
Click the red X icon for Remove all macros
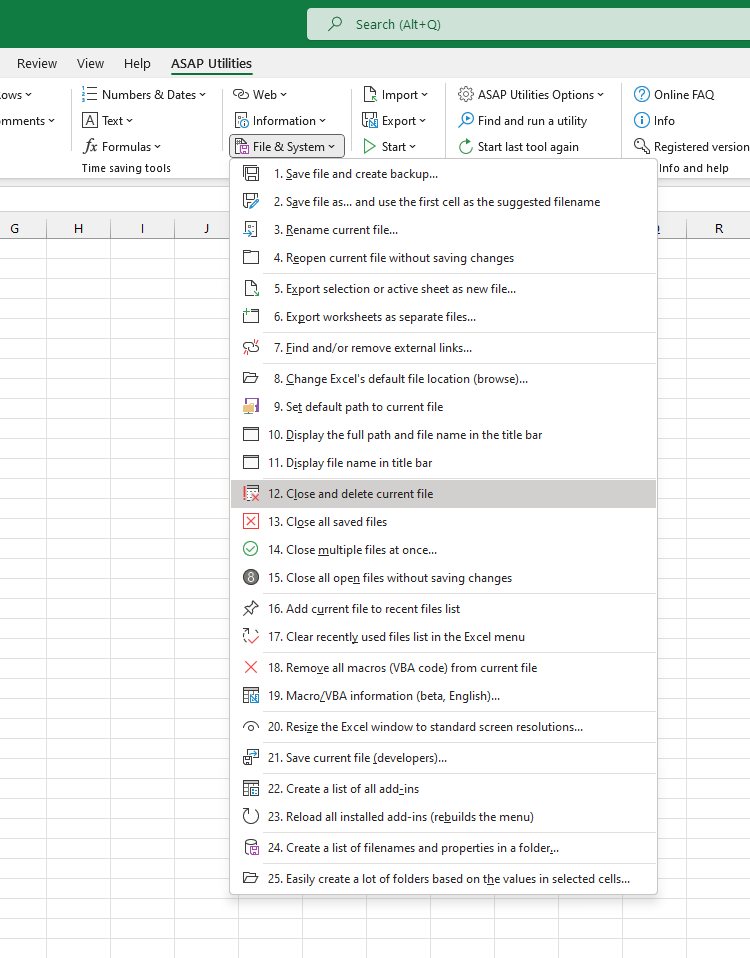(x=250, y=668)
